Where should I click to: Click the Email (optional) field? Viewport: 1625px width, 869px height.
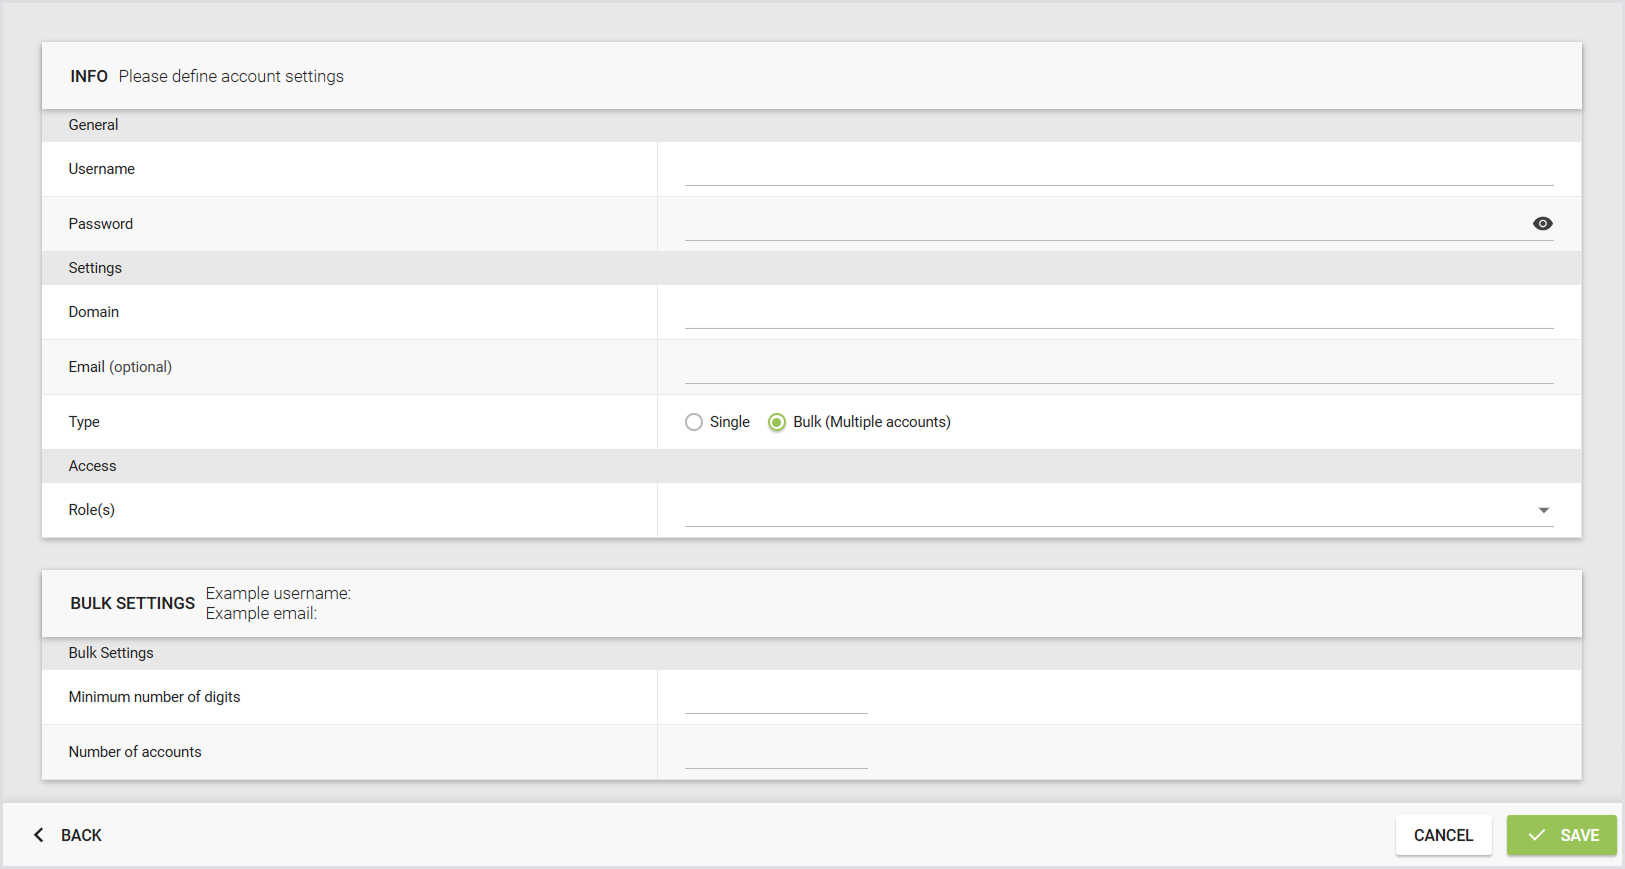tap(1119, 368)
